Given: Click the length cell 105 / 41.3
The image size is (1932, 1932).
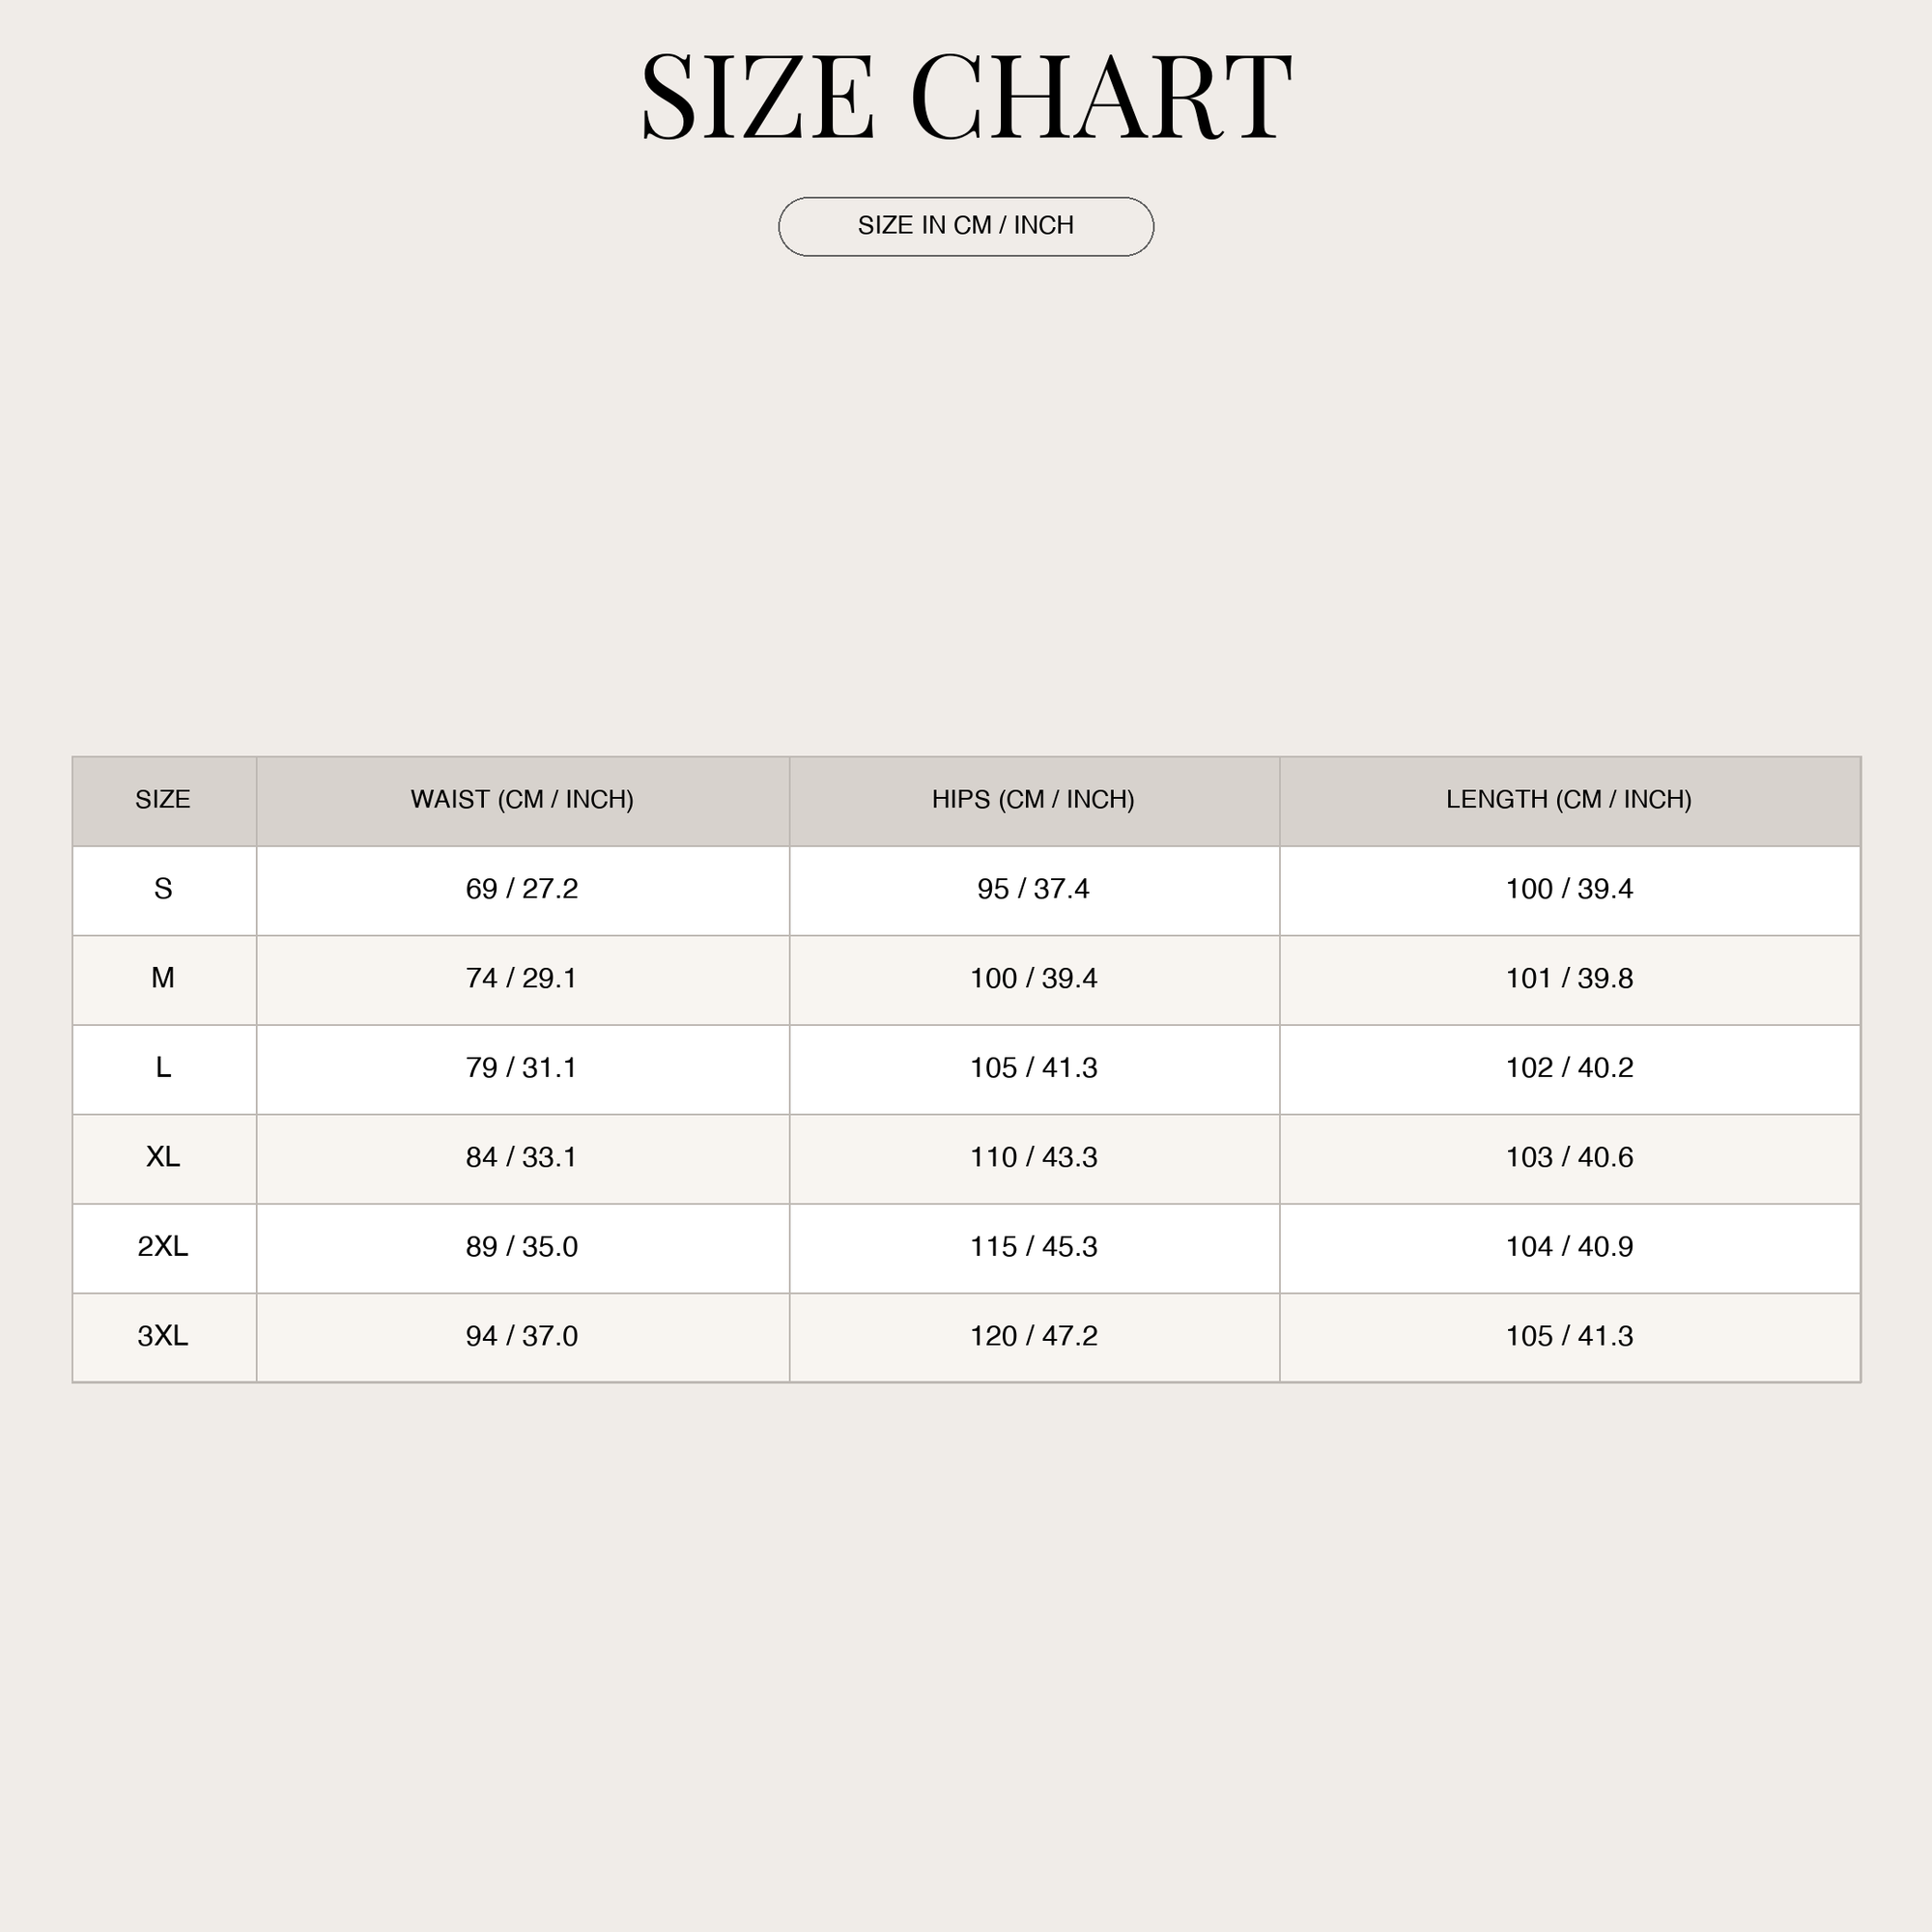Looking at the screenshot, I should (1569, 1337).
